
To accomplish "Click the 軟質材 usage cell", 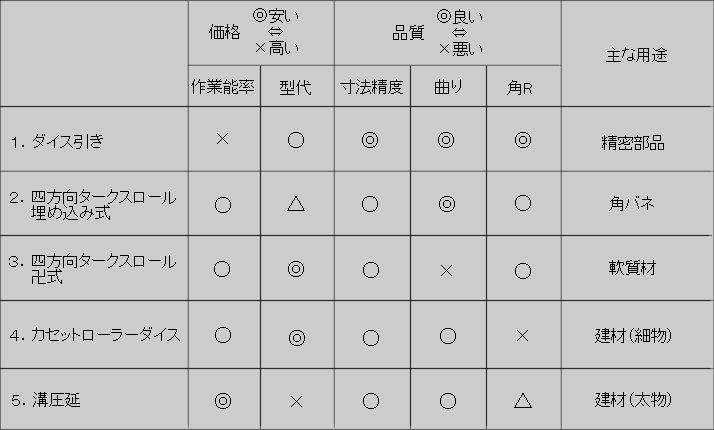I will [631, 269].
